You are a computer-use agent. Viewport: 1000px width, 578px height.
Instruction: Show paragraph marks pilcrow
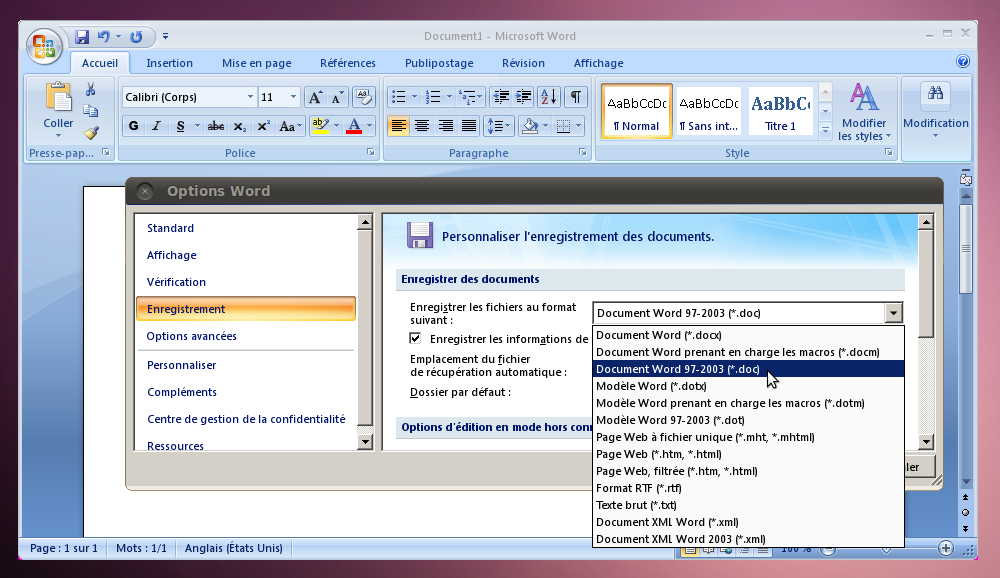(x=575, y=97)
